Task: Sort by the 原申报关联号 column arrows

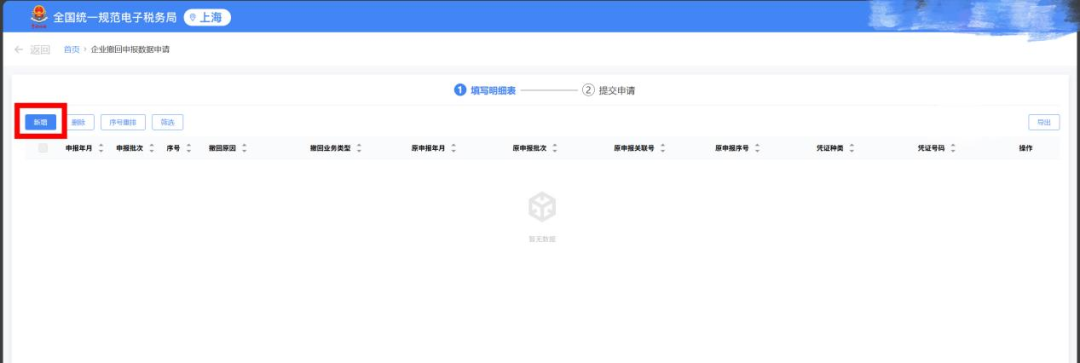Action: pos(663,148)
